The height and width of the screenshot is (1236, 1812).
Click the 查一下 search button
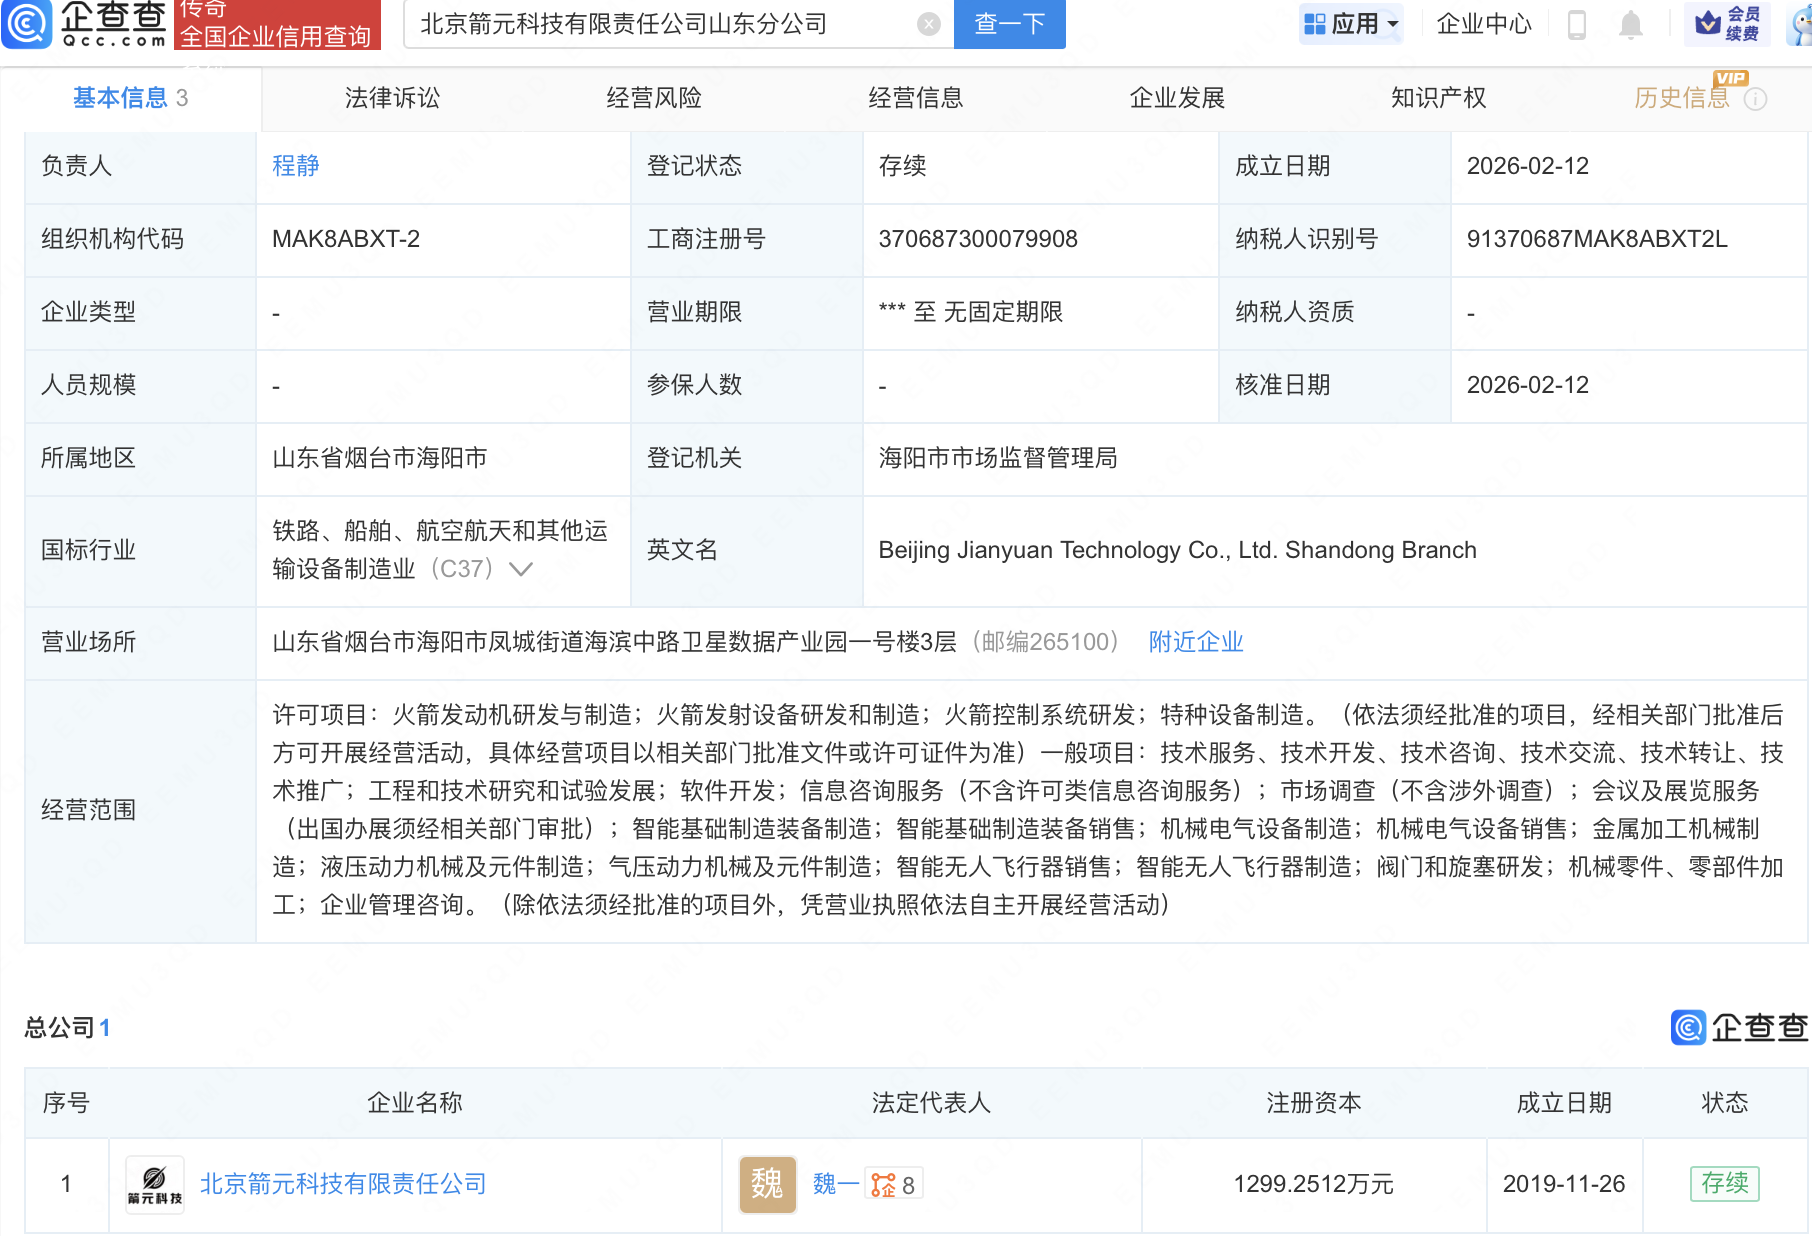pos(1008,24)
